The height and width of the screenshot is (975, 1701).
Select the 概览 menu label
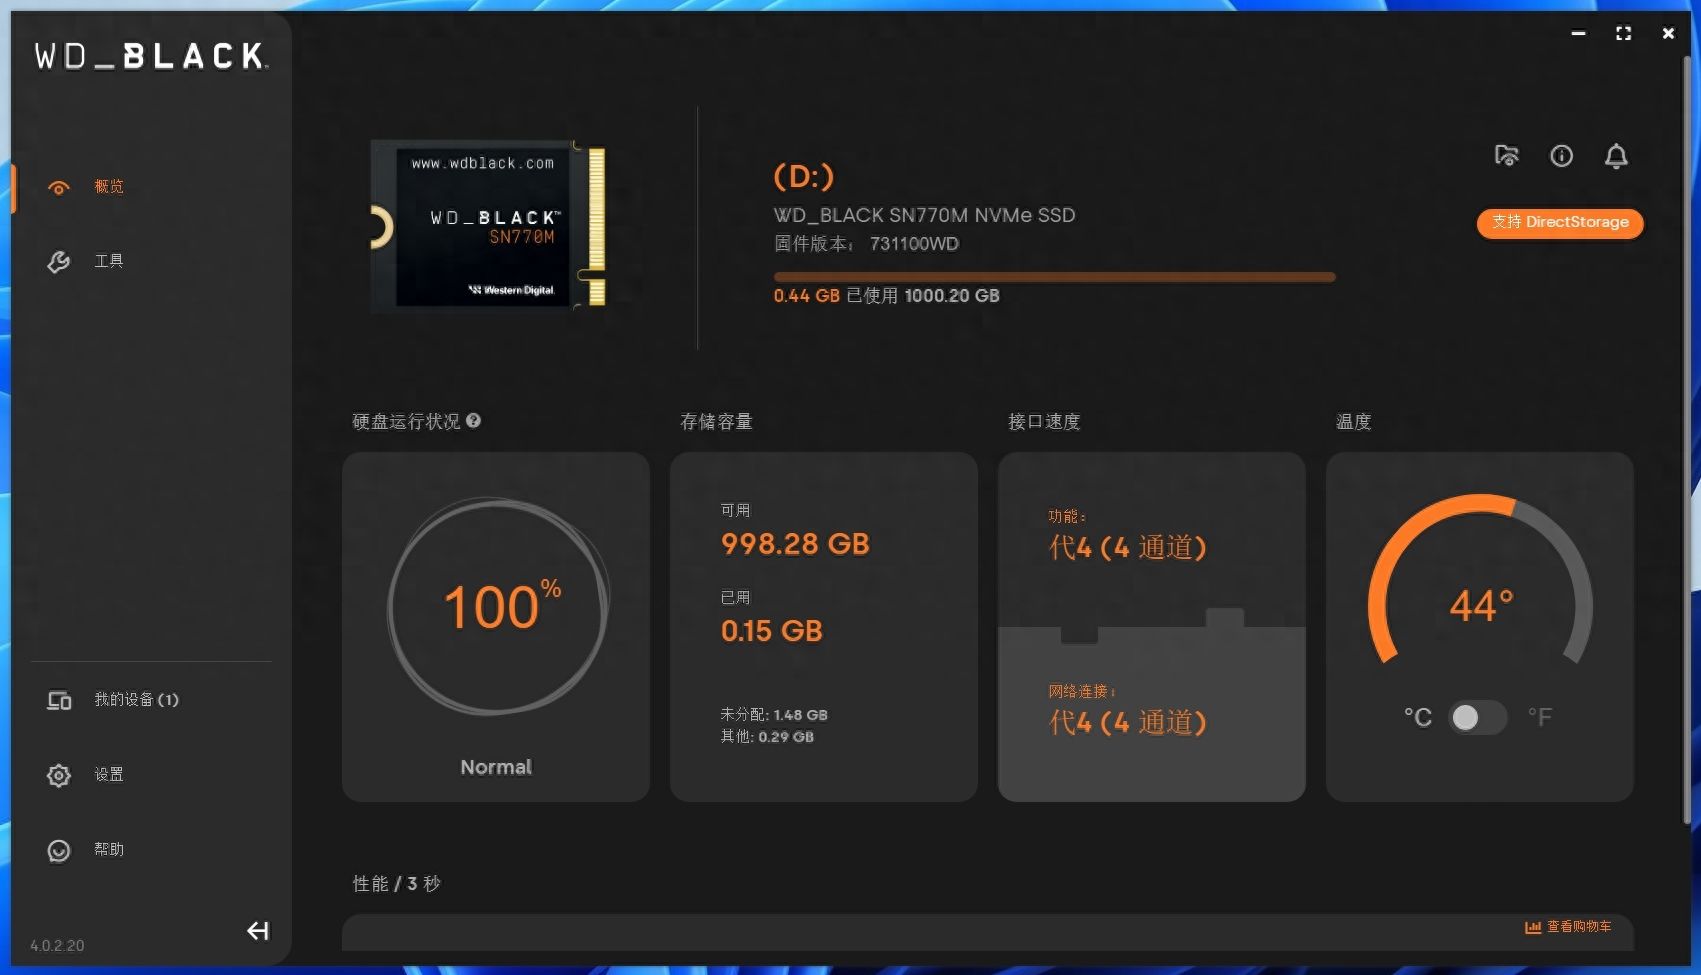(109, 187)
